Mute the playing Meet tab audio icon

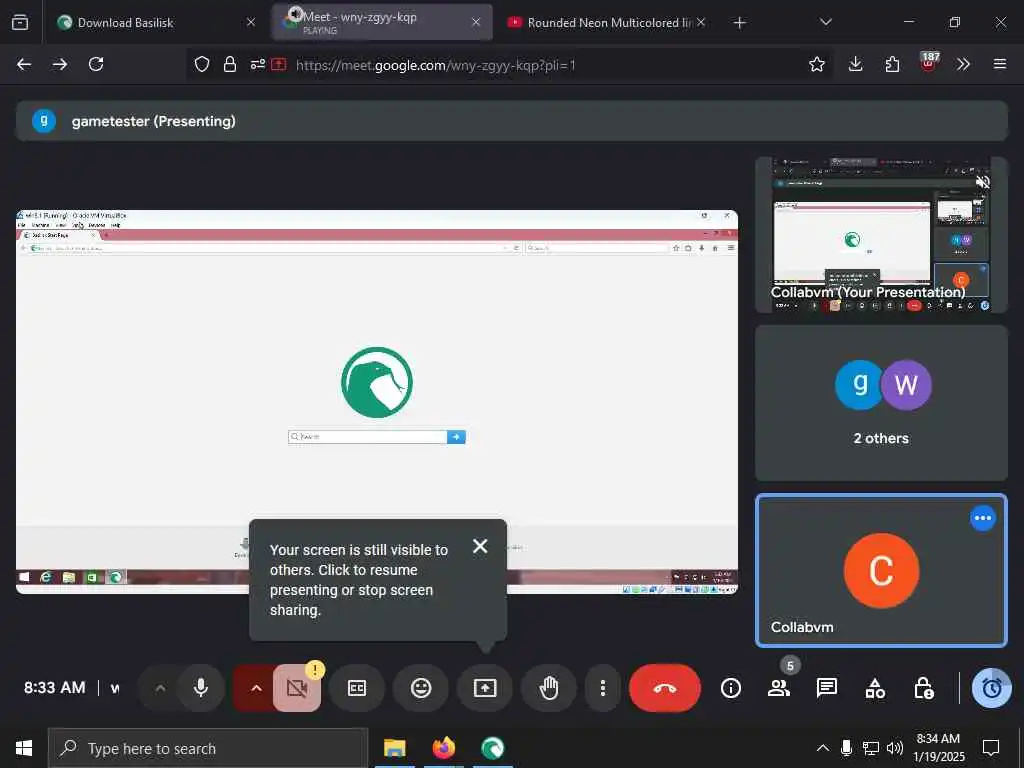(x=295, y=14)
